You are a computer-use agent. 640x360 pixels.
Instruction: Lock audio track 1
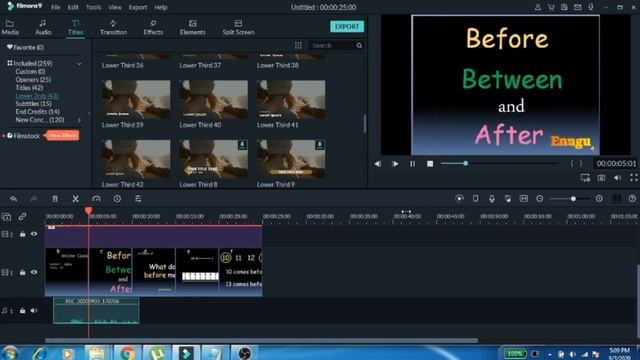click(22, 311)
